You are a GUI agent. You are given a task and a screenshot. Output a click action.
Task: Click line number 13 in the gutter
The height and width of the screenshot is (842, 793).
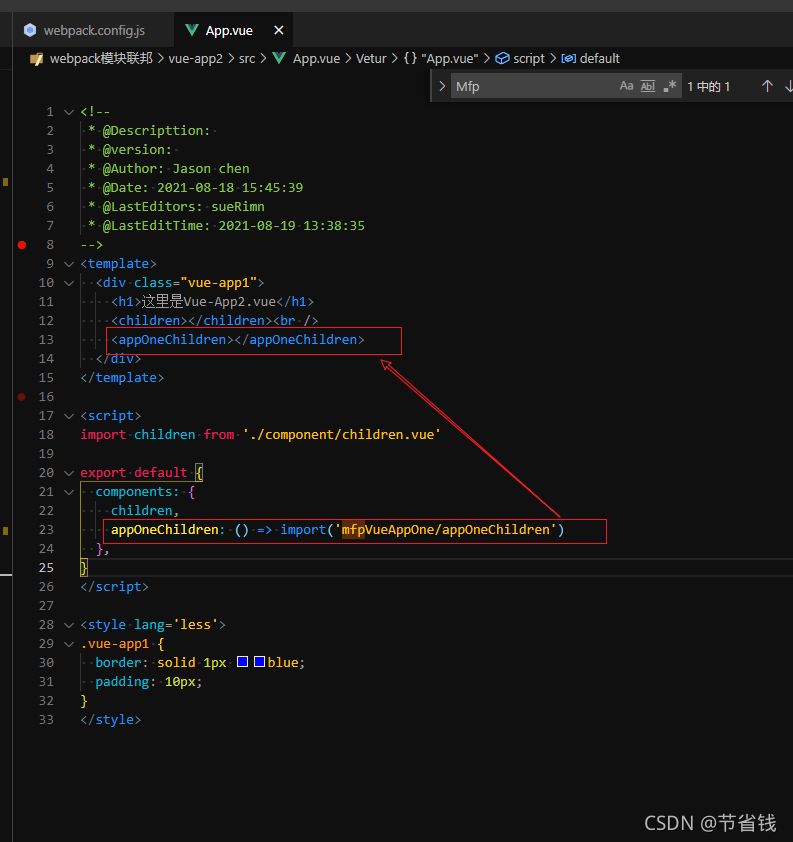point(46,339)
